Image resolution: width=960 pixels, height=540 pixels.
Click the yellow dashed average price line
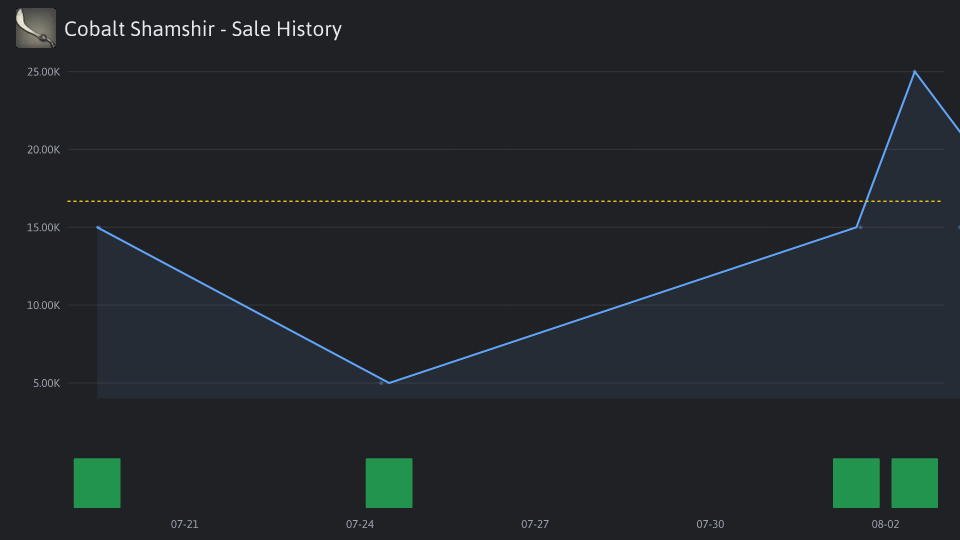coord(504,201)
